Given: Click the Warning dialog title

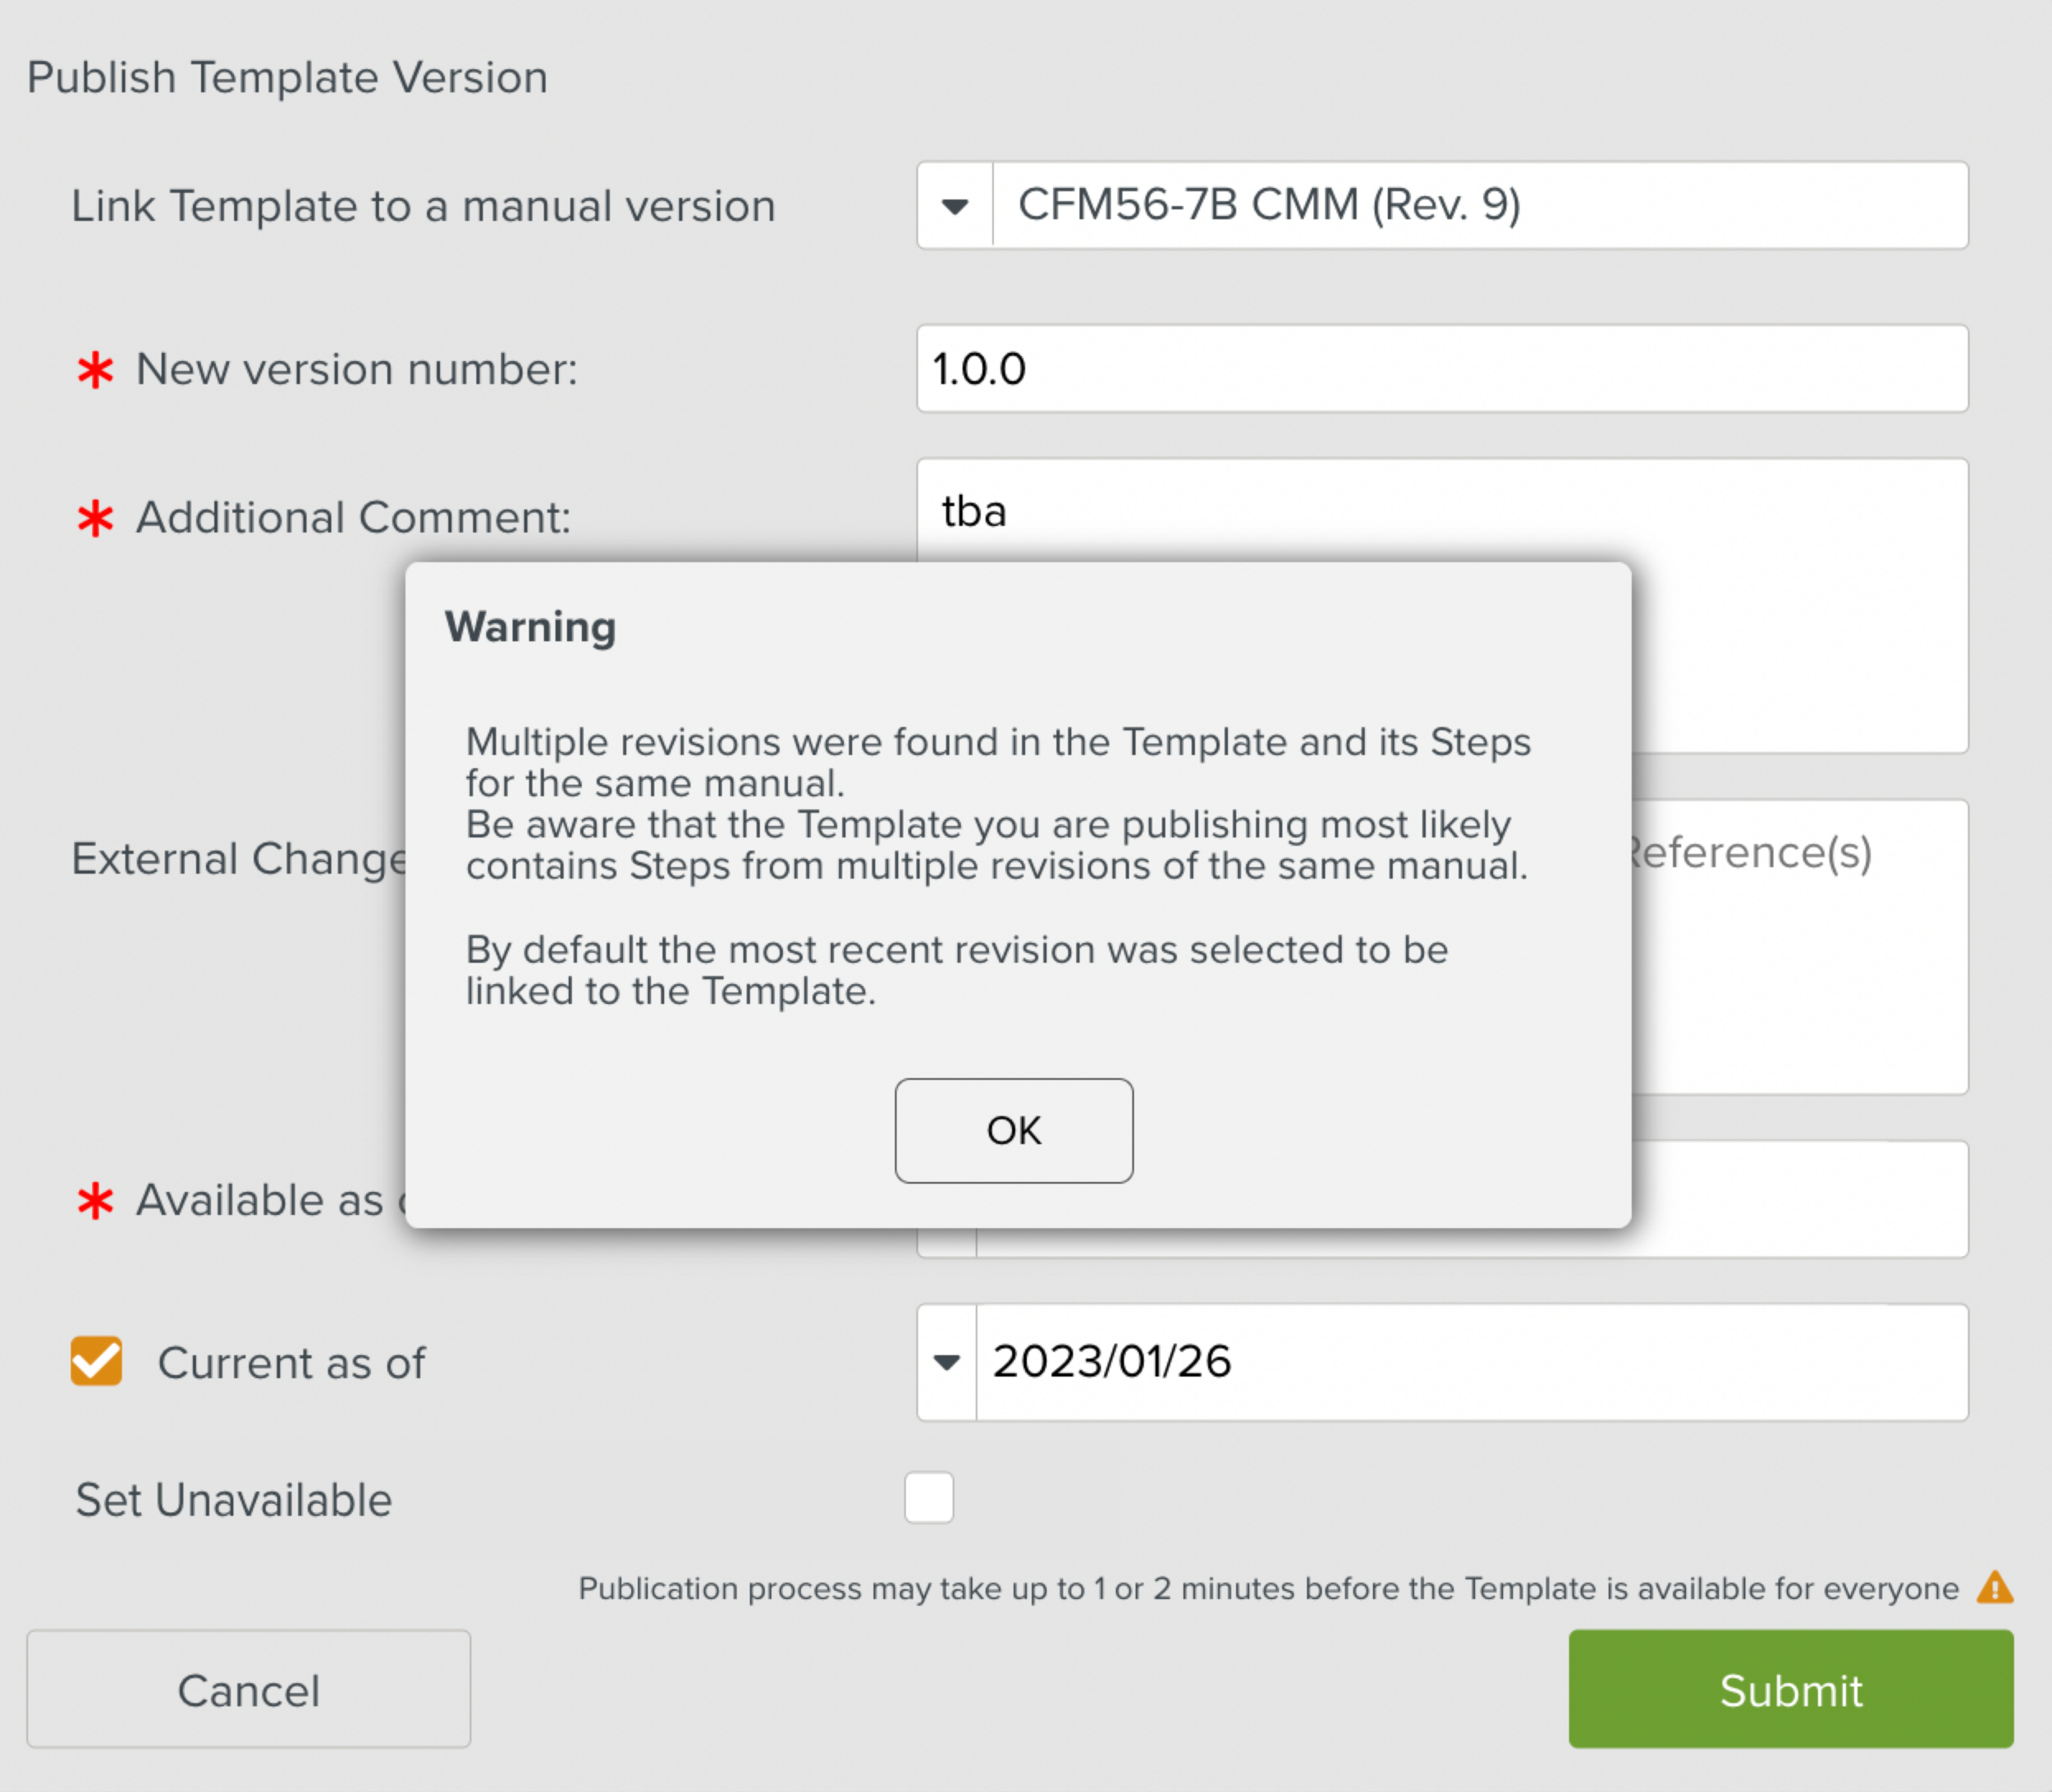Looking at the screenshot, I should [x=530, y=627].
